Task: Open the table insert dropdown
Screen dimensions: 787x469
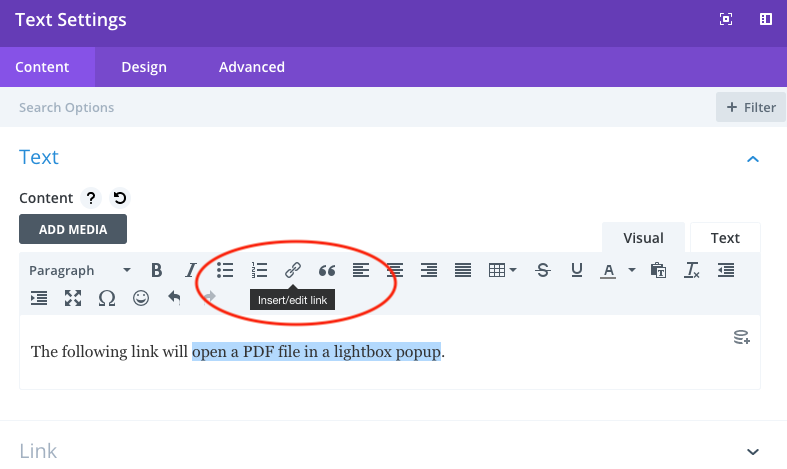Action: point(502,270)
